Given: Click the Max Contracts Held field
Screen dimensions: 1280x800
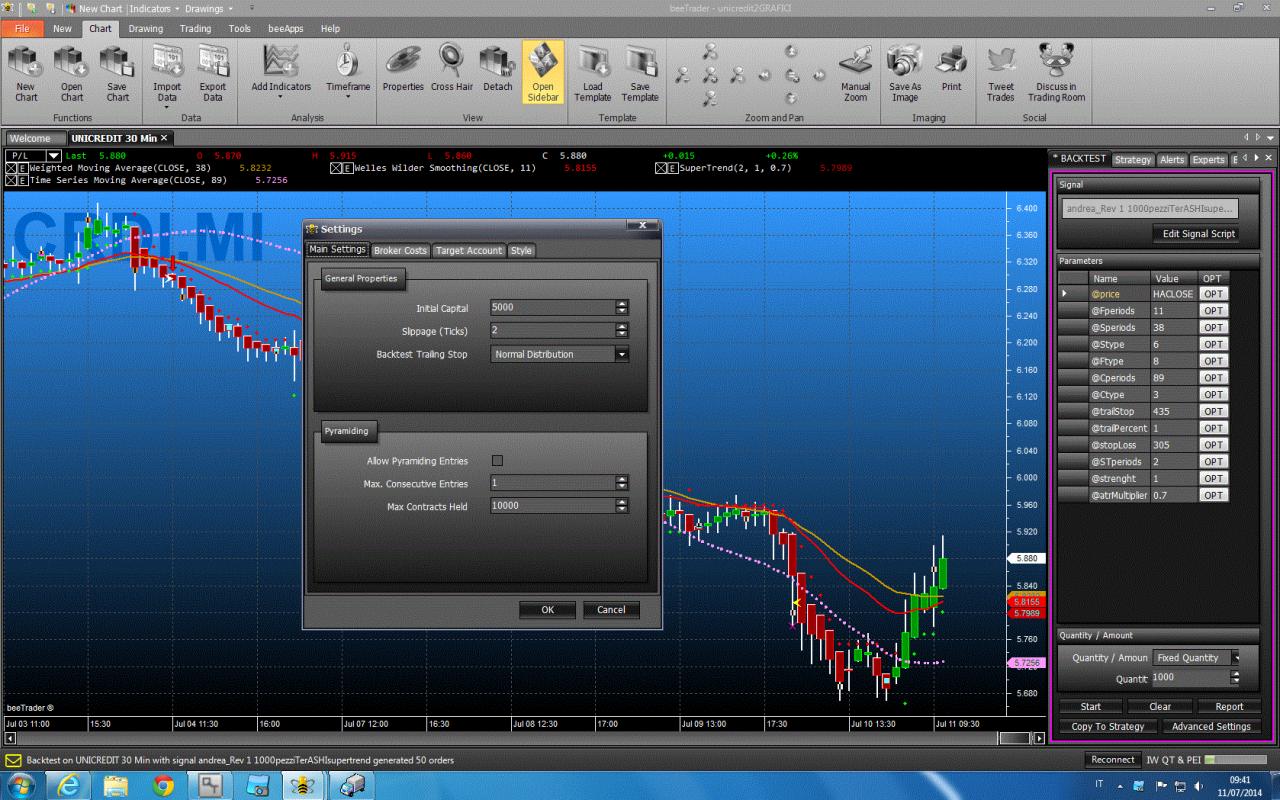Looking at the screenshot, I should [552, 506].
